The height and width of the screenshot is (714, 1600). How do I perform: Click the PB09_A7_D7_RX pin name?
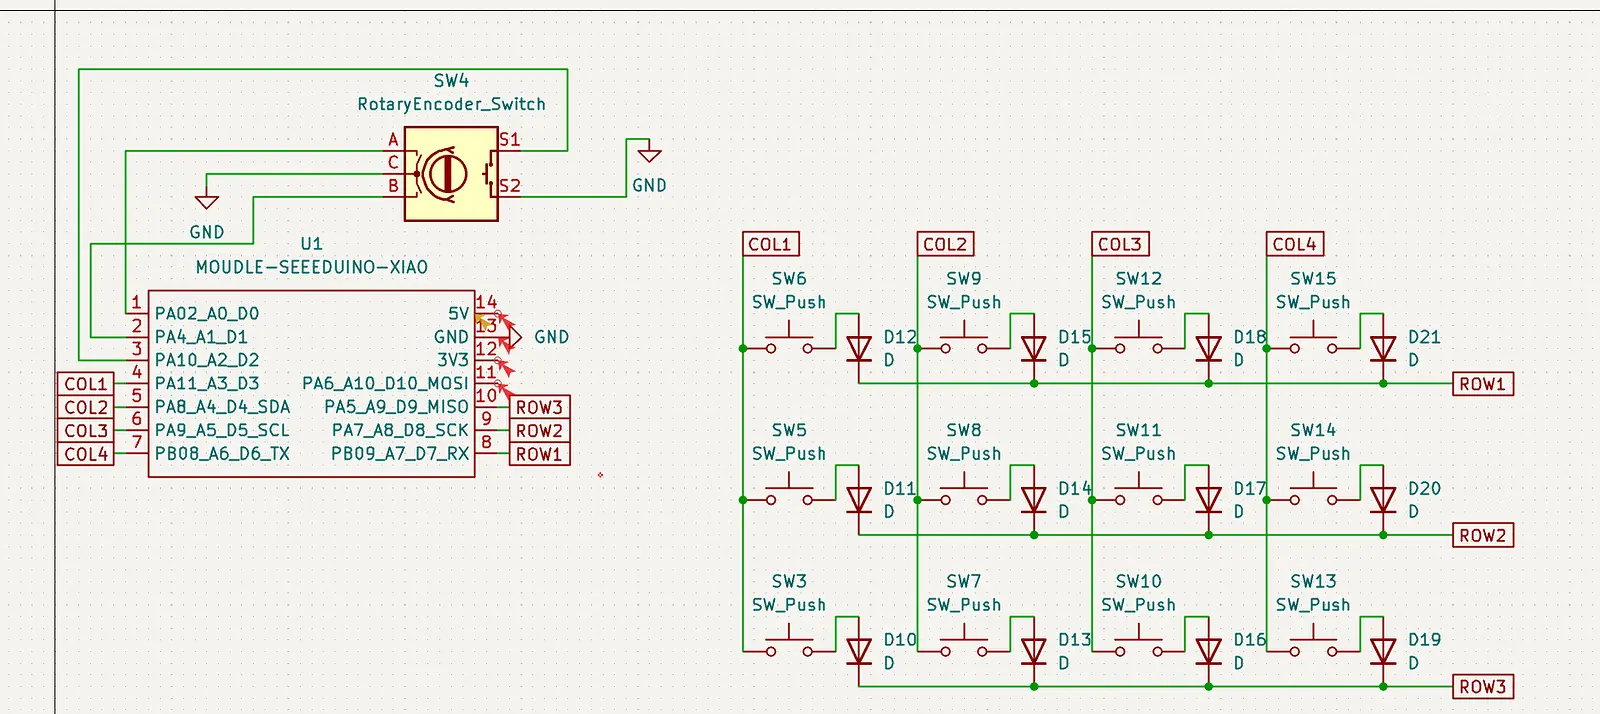point(400,454)
